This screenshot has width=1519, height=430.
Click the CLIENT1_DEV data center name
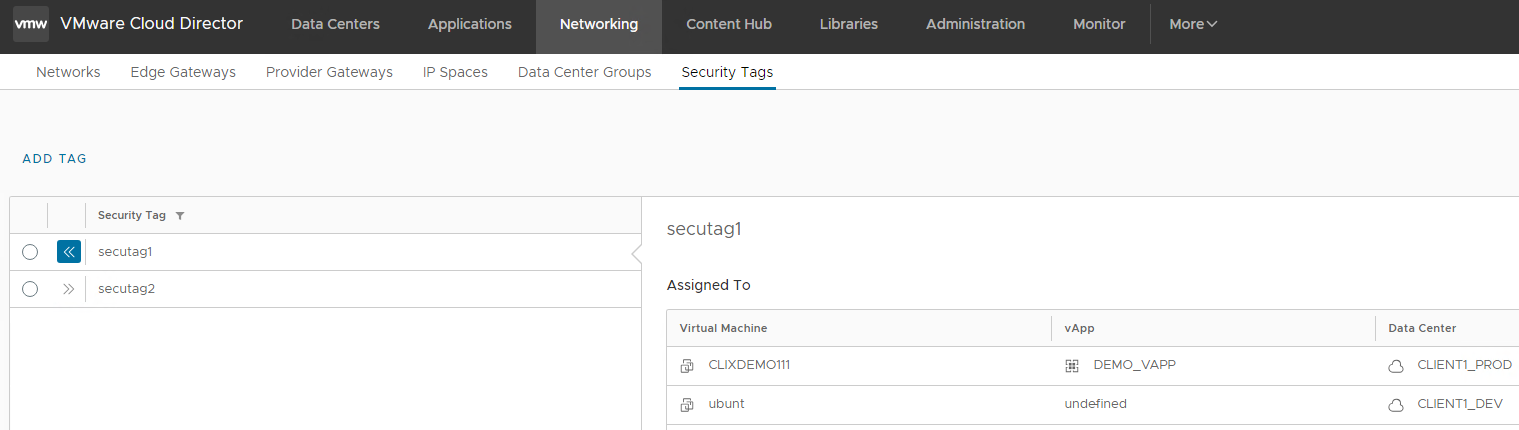point(1460,404)
